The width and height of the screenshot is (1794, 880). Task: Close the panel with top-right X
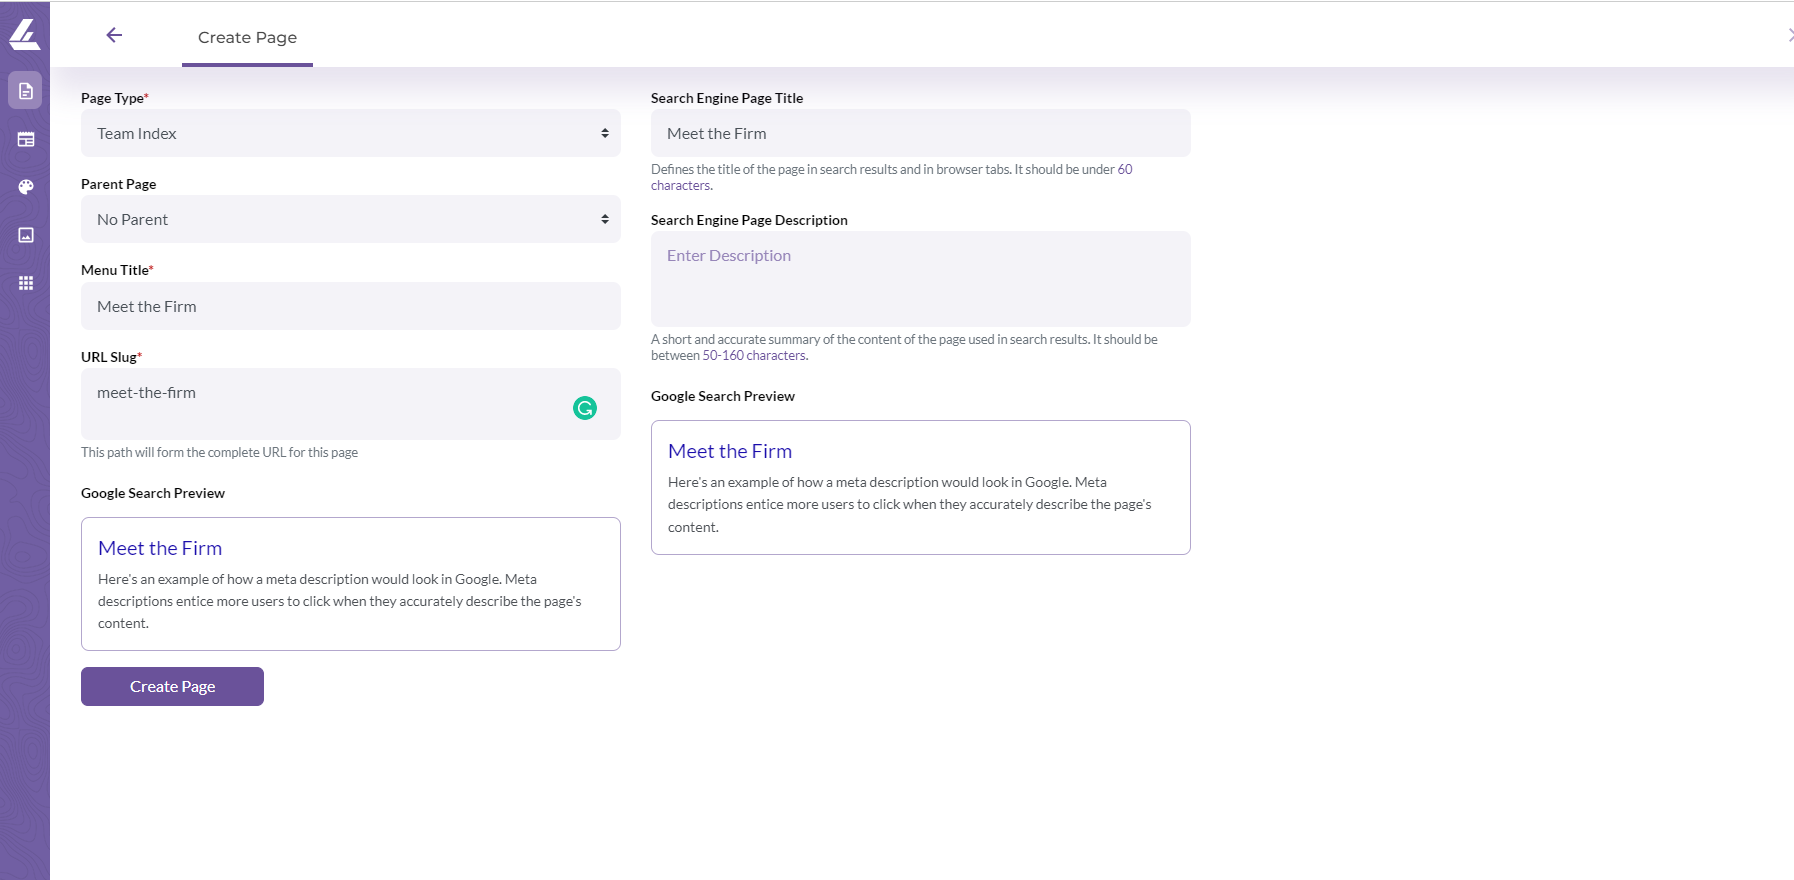click(x=1790, y=35)
